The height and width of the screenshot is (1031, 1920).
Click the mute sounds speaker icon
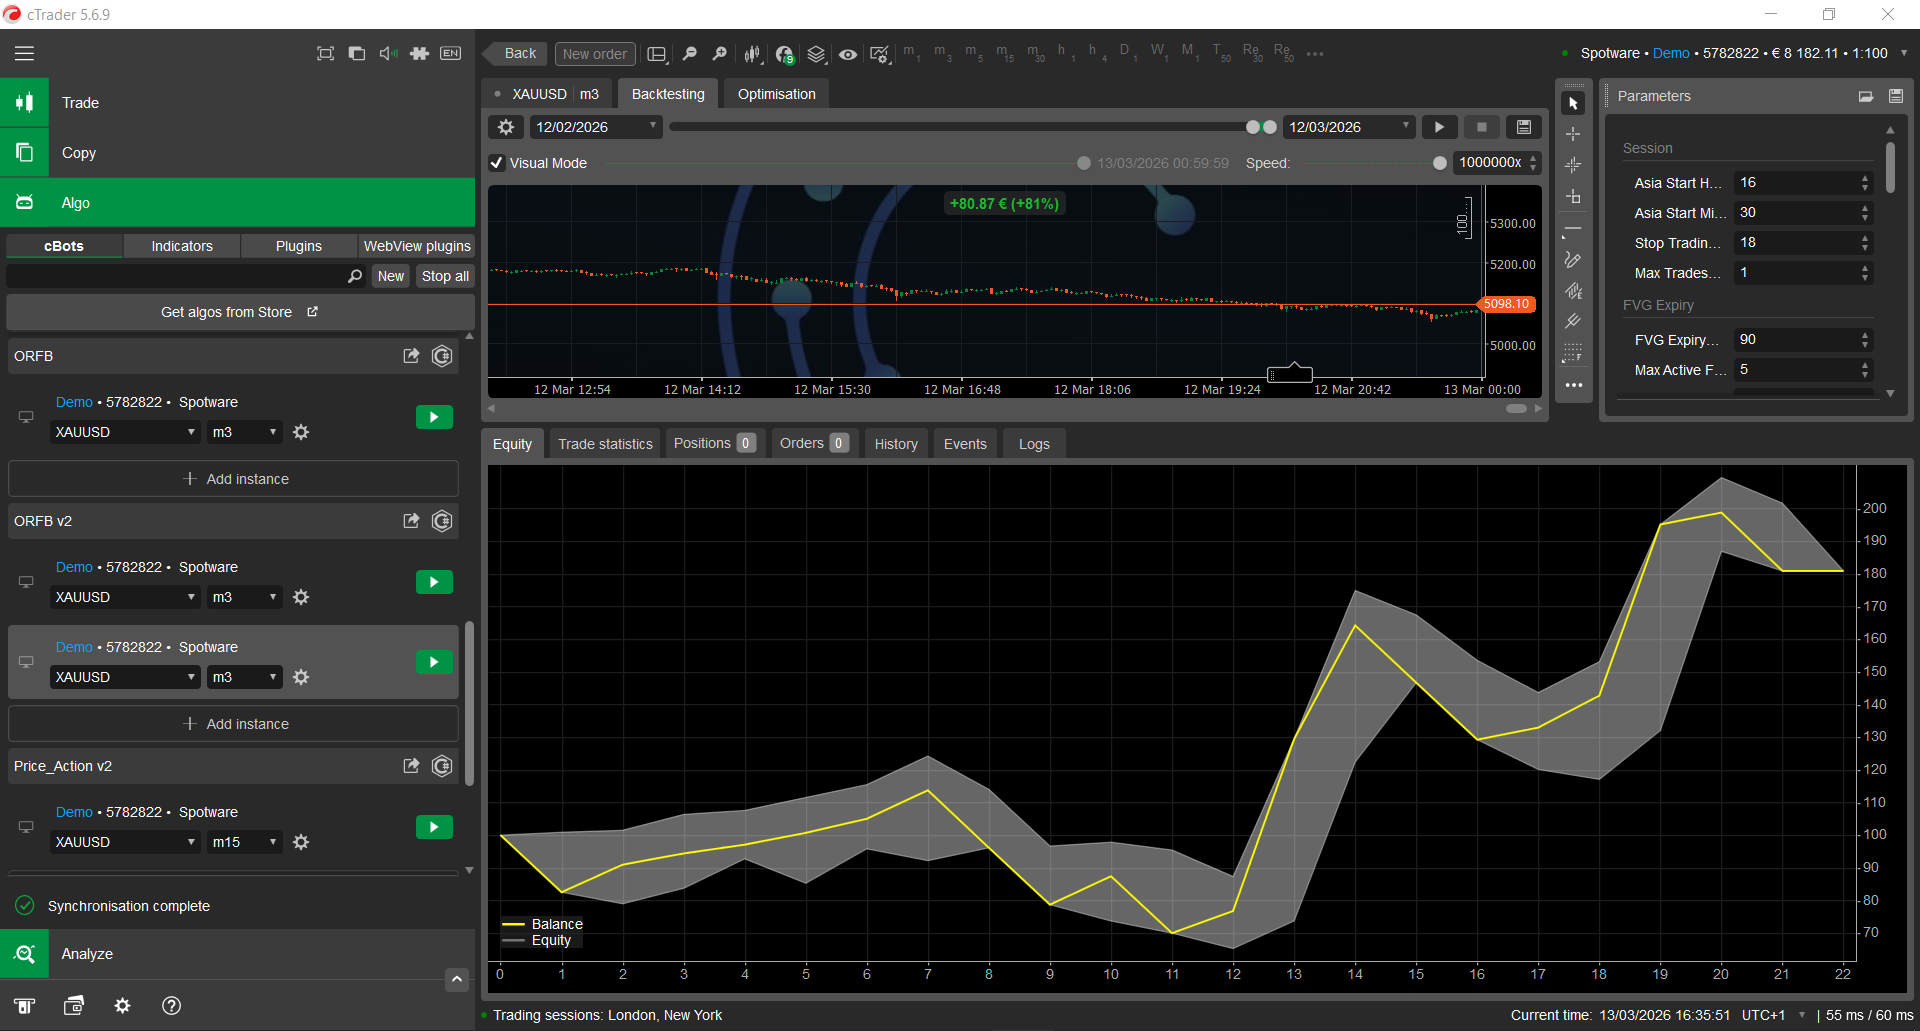click(x=388, y=54)
